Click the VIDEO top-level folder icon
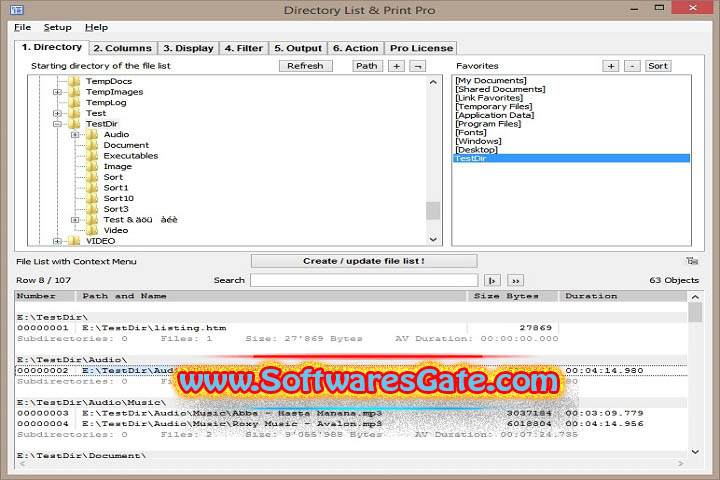 coord(74,241)
